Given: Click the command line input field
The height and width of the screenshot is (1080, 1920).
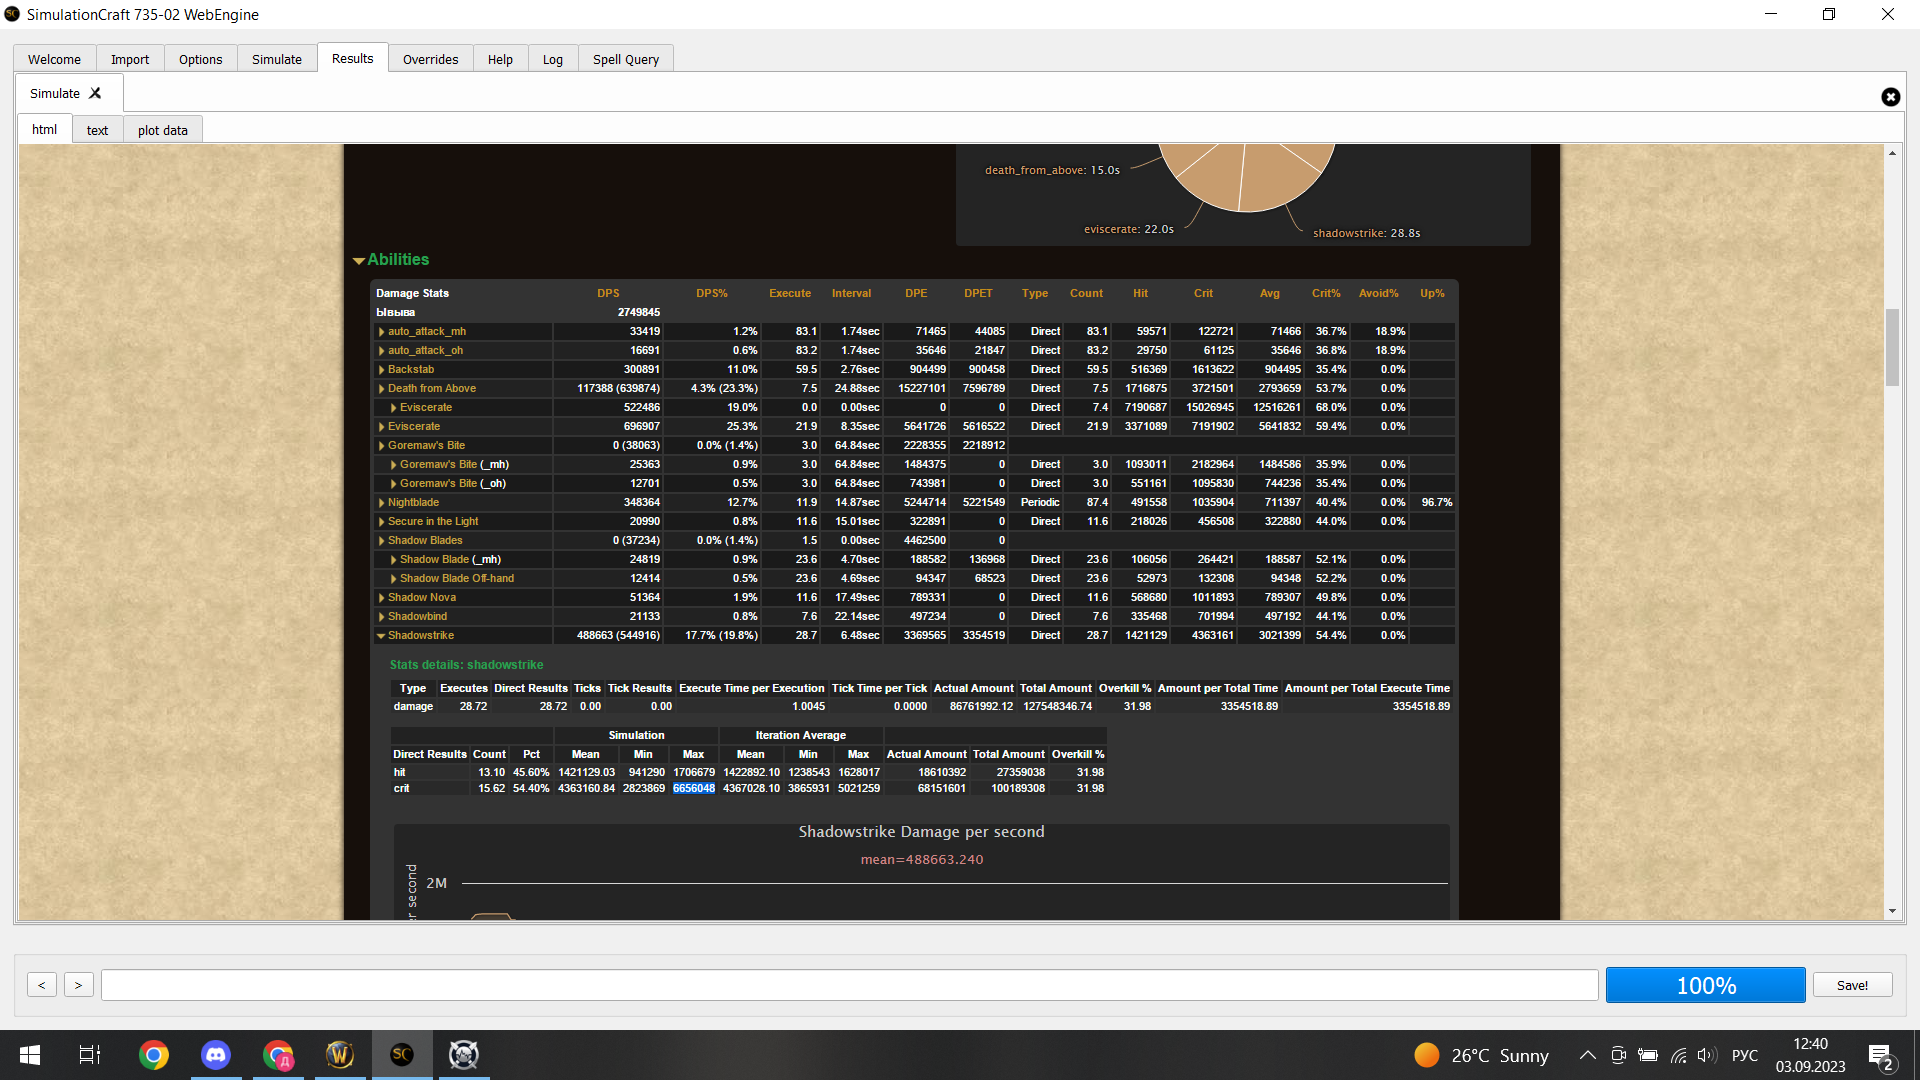Looking at the screenshot, I should [x=849, y=985].
